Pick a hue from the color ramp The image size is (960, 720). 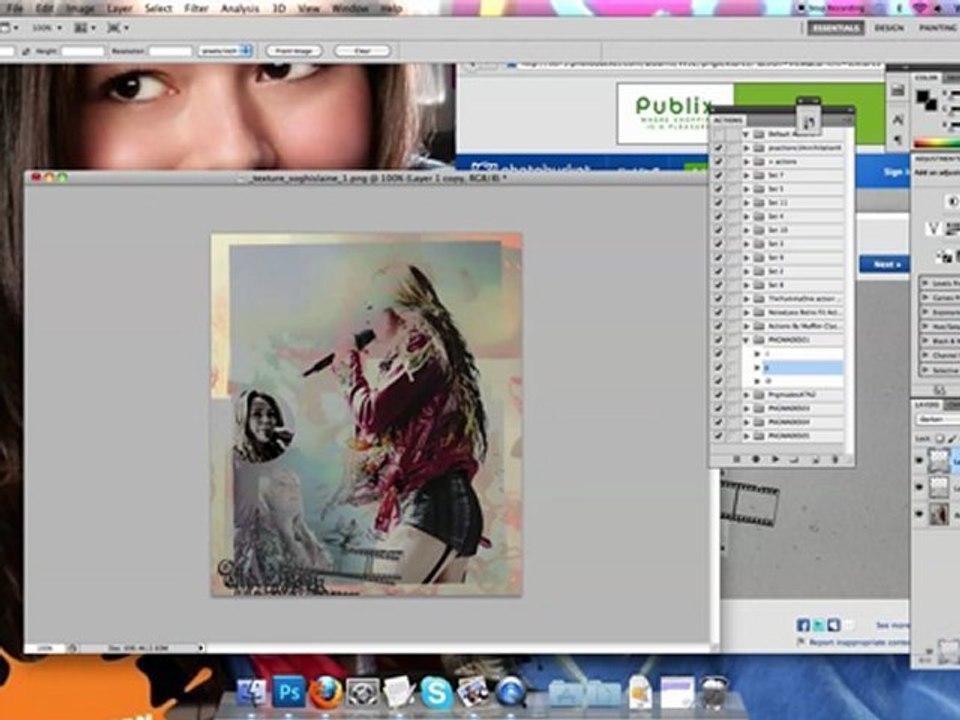[x=937, y=144]
